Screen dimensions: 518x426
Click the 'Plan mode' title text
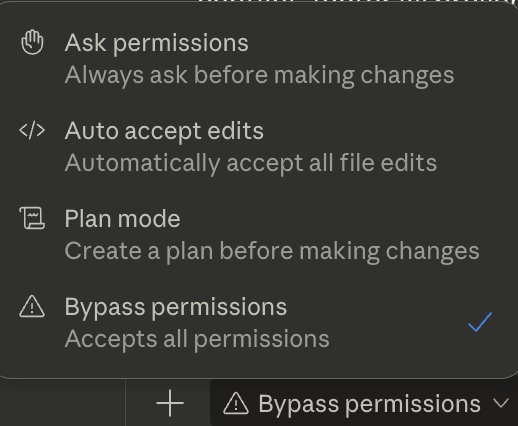tap(122, 219)
